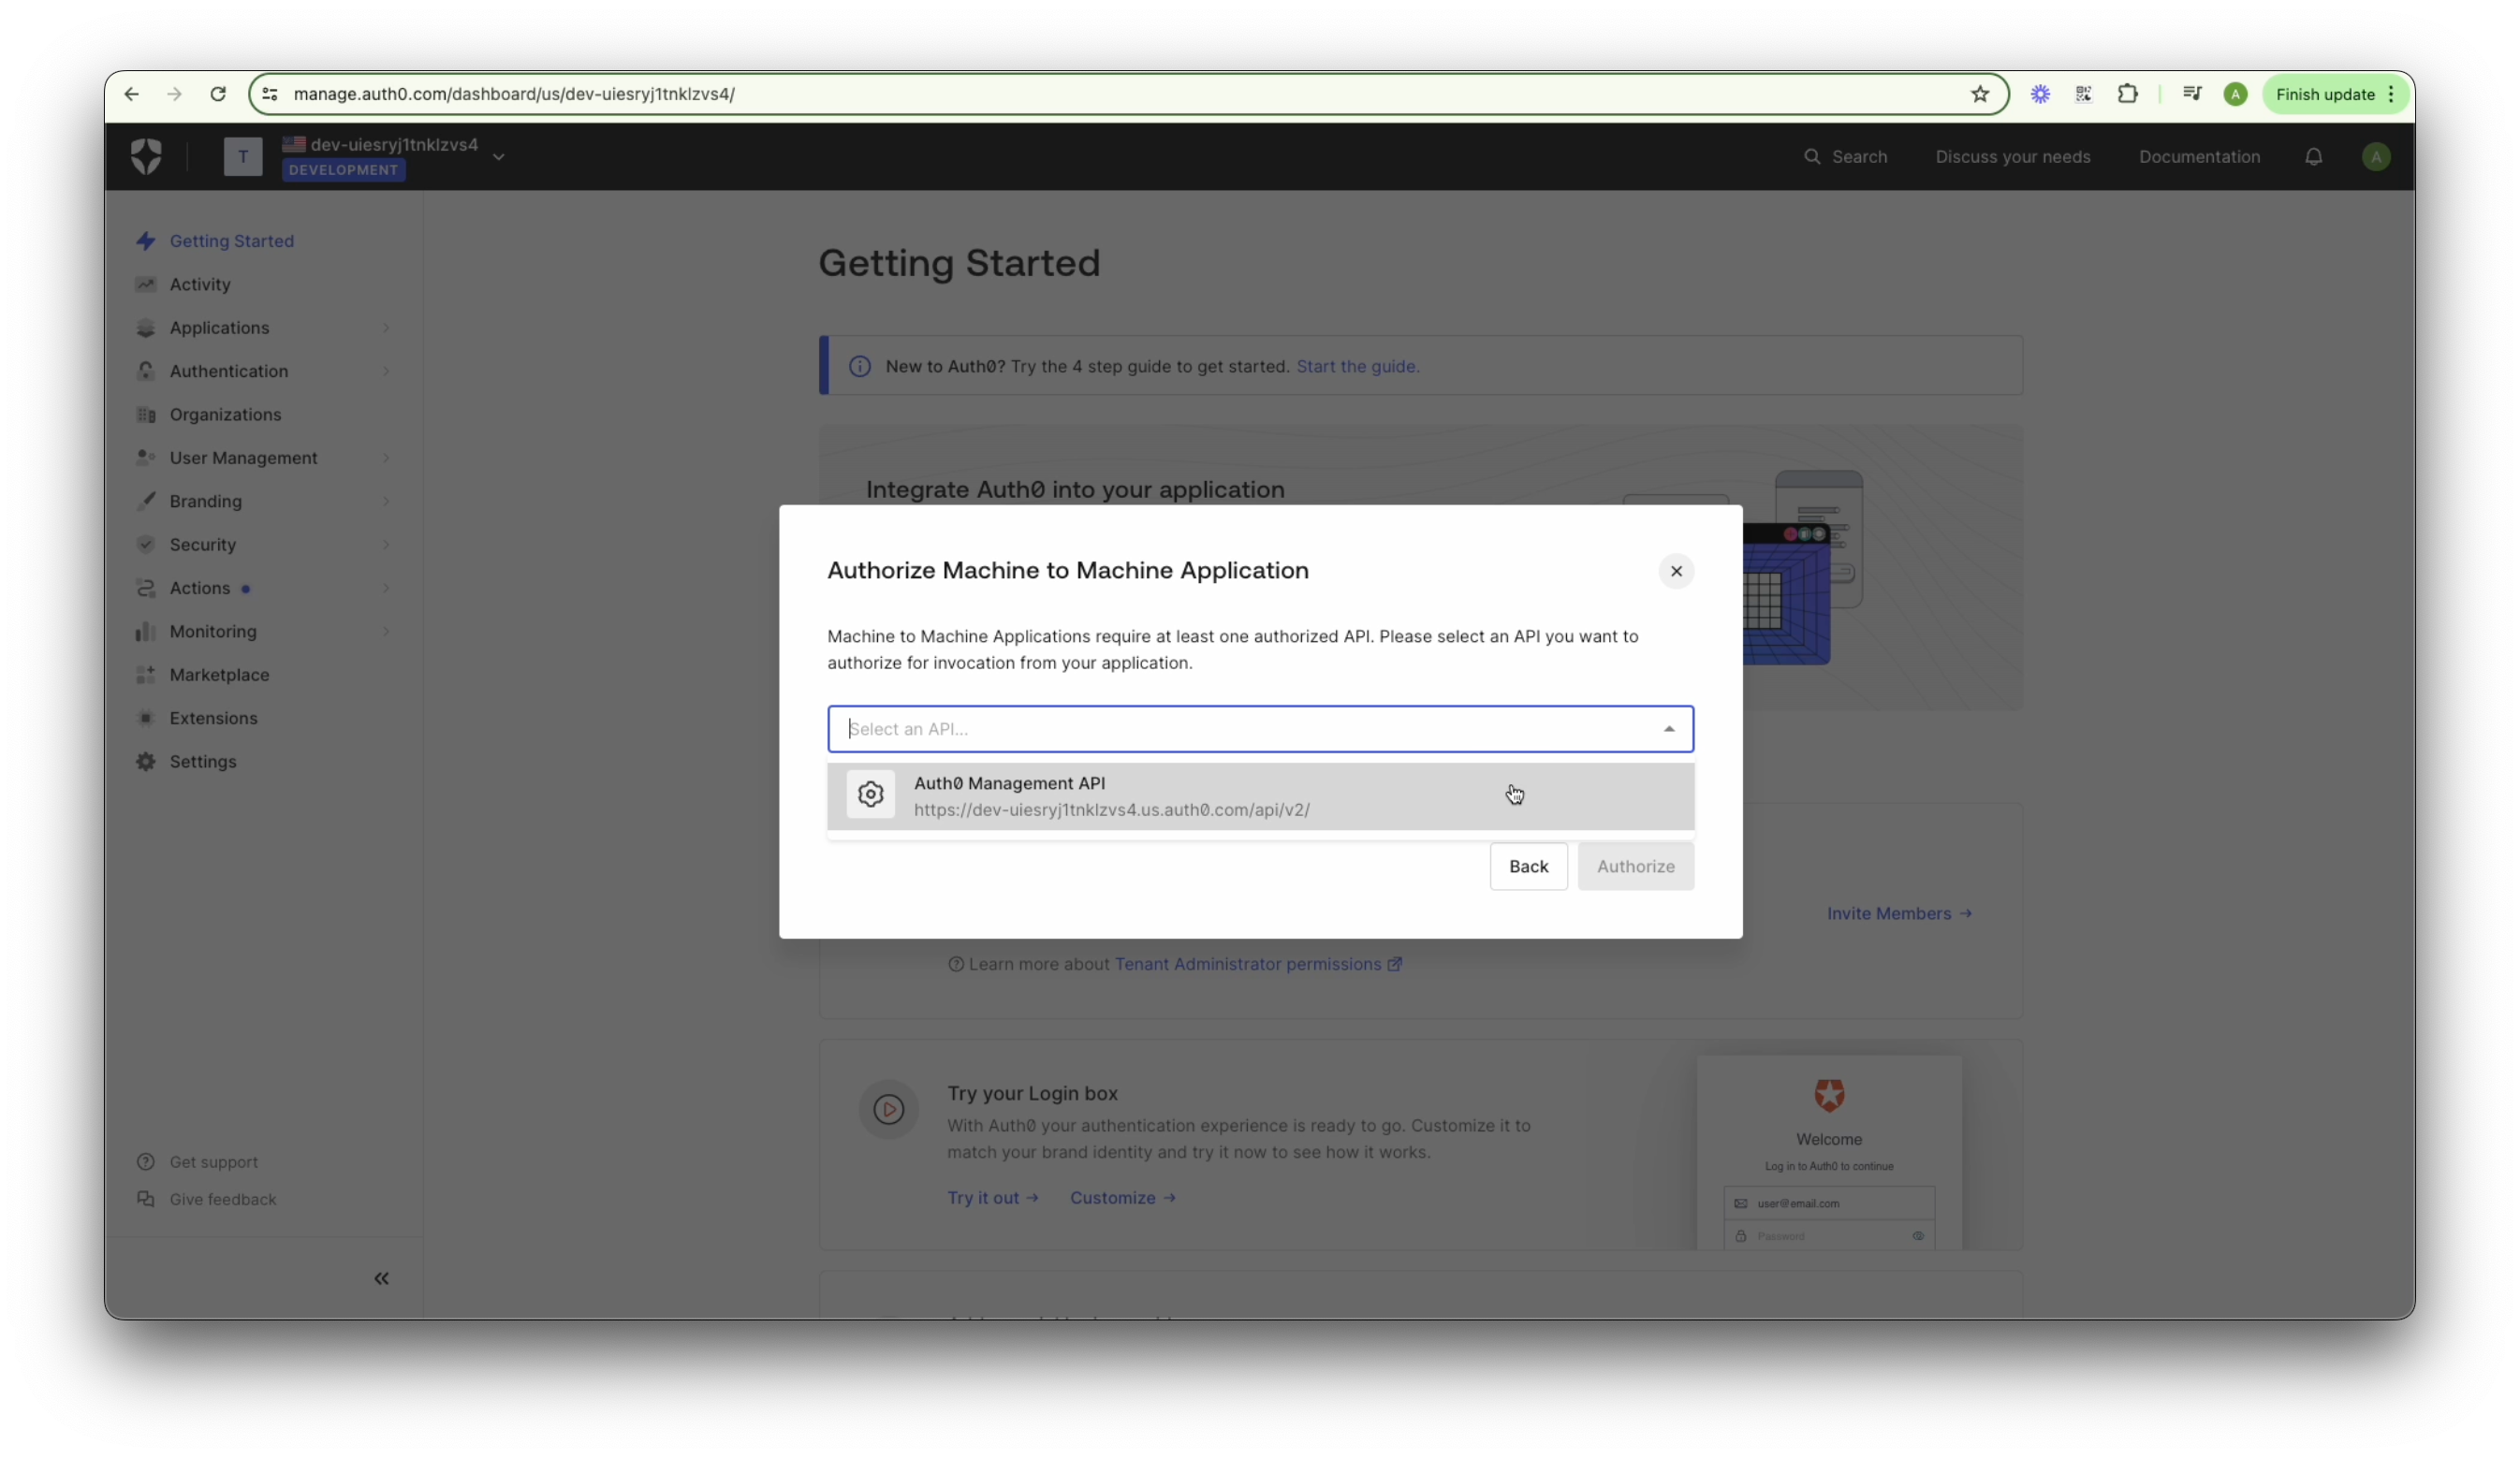2520x1458 pixels.
Task: Open the Documentation link in header
Action: click(2198, 157)
